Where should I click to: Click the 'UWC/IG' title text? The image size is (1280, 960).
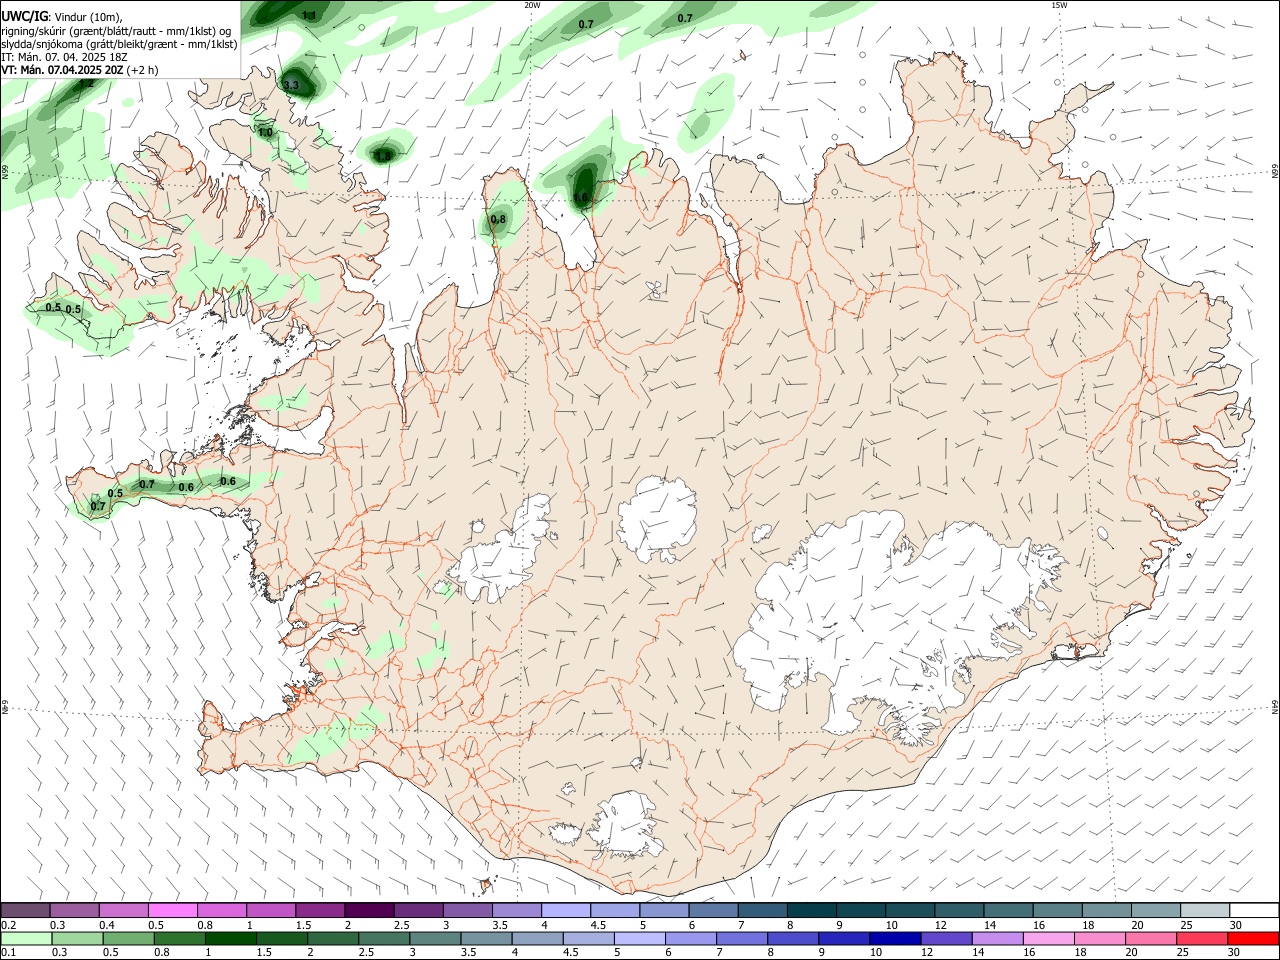[23, 15]
